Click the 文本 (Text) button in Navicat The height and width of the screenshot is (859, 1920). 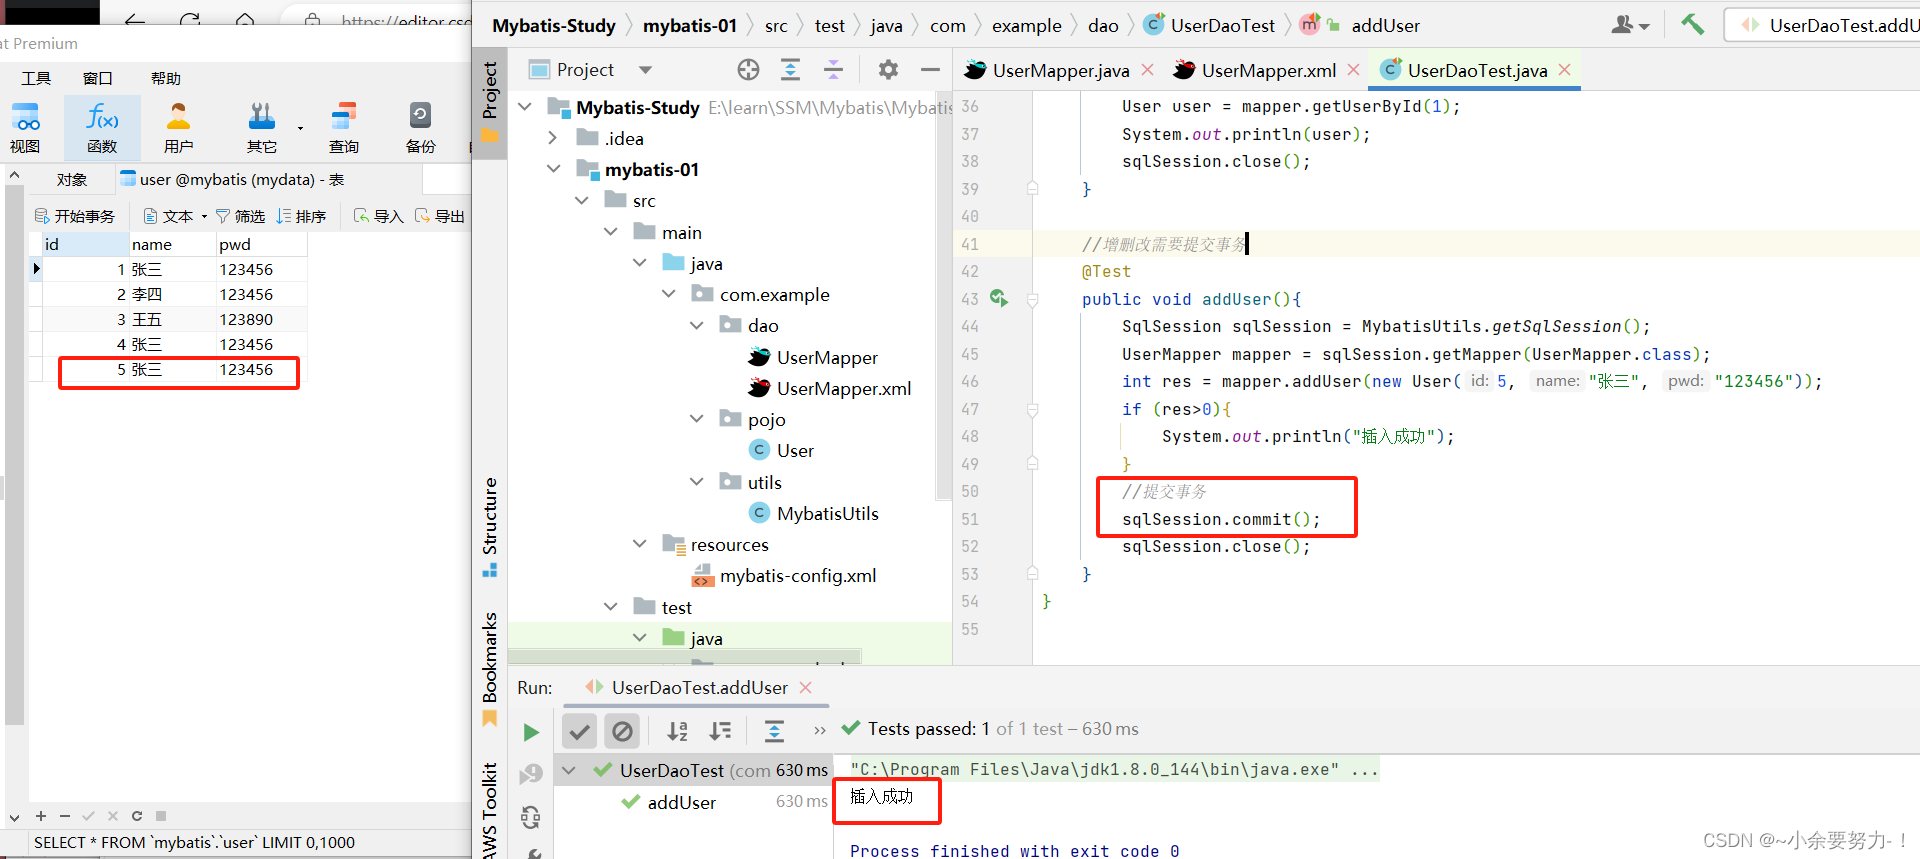175,216
